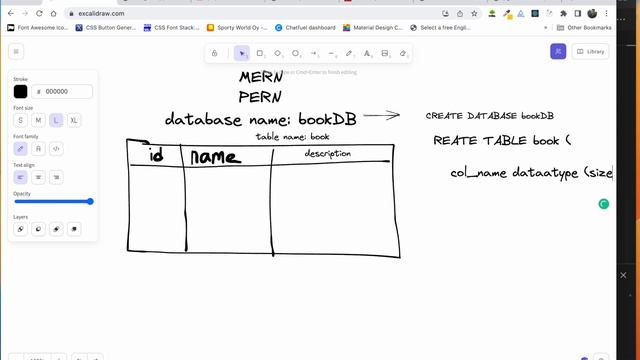
Task: Open the CSS Font Stack bookmark
Action: click(171, 28)
